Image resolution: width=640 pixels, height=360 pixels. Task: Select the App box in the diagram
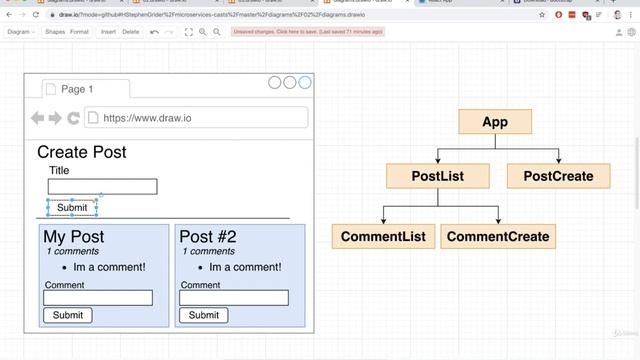495,122
